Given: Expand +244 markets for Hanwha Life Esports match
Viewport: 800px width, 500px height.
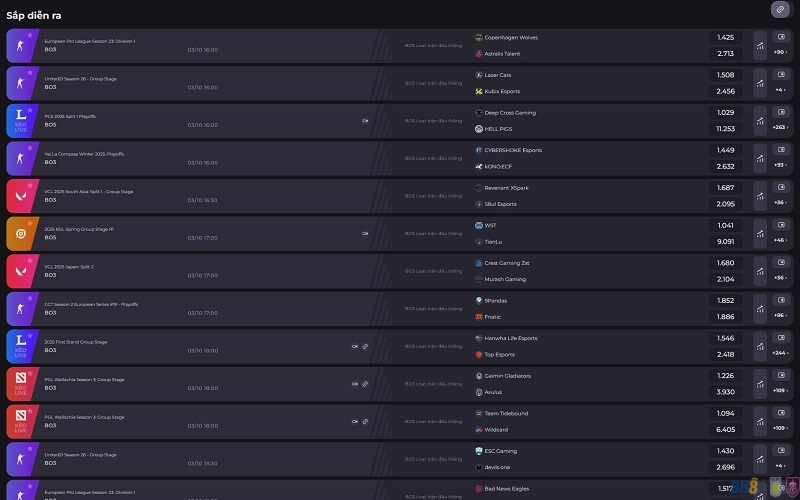Looking at the screenshot, I should [x=780, y=353].
